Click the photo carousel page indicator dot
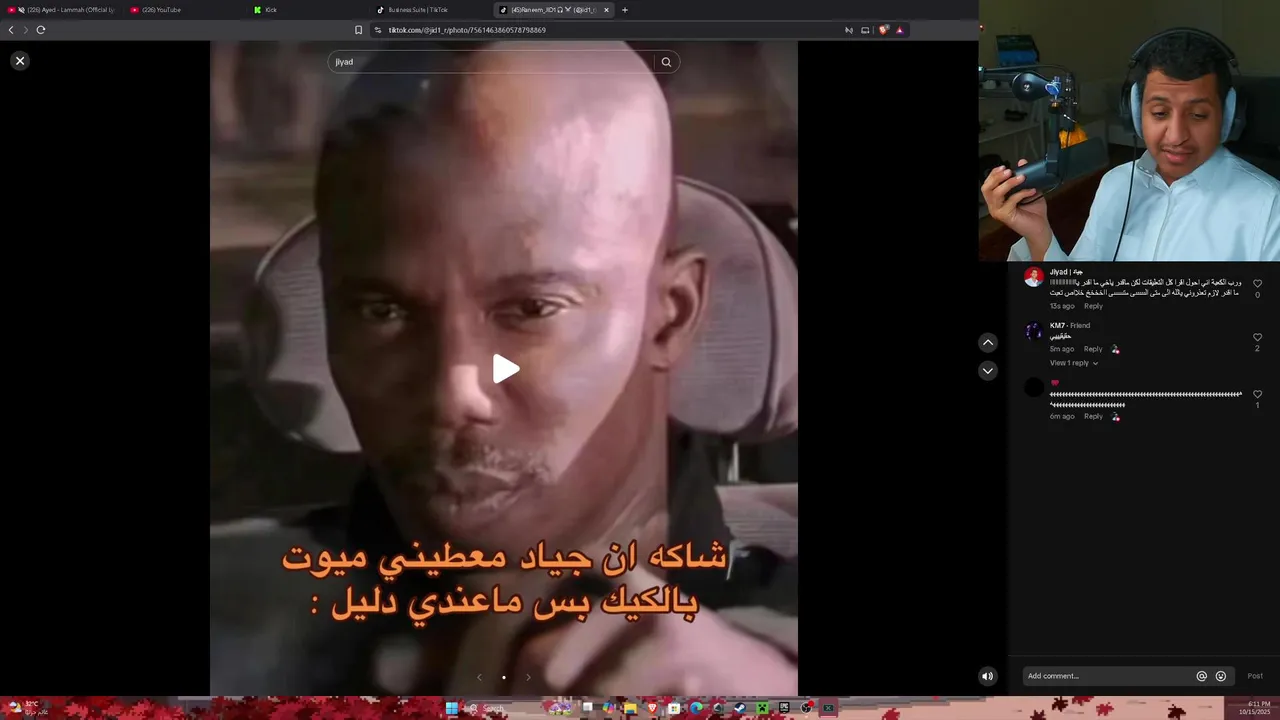 (503, 677)
